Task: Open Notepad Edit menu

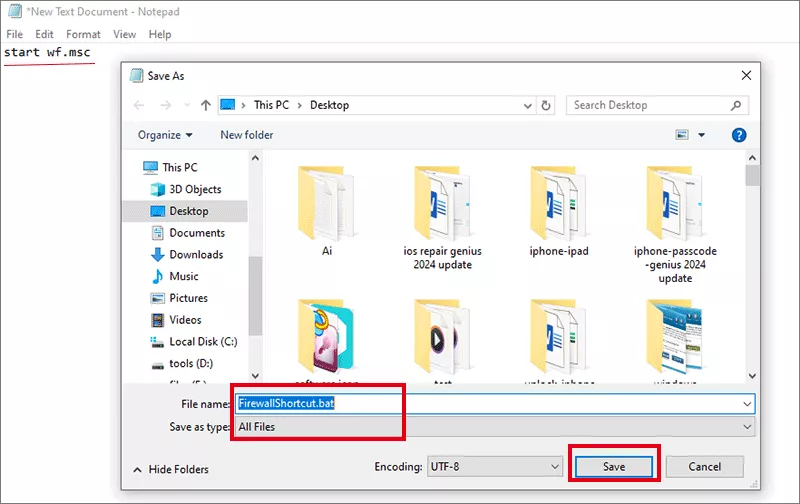Action: pos(44,34)
